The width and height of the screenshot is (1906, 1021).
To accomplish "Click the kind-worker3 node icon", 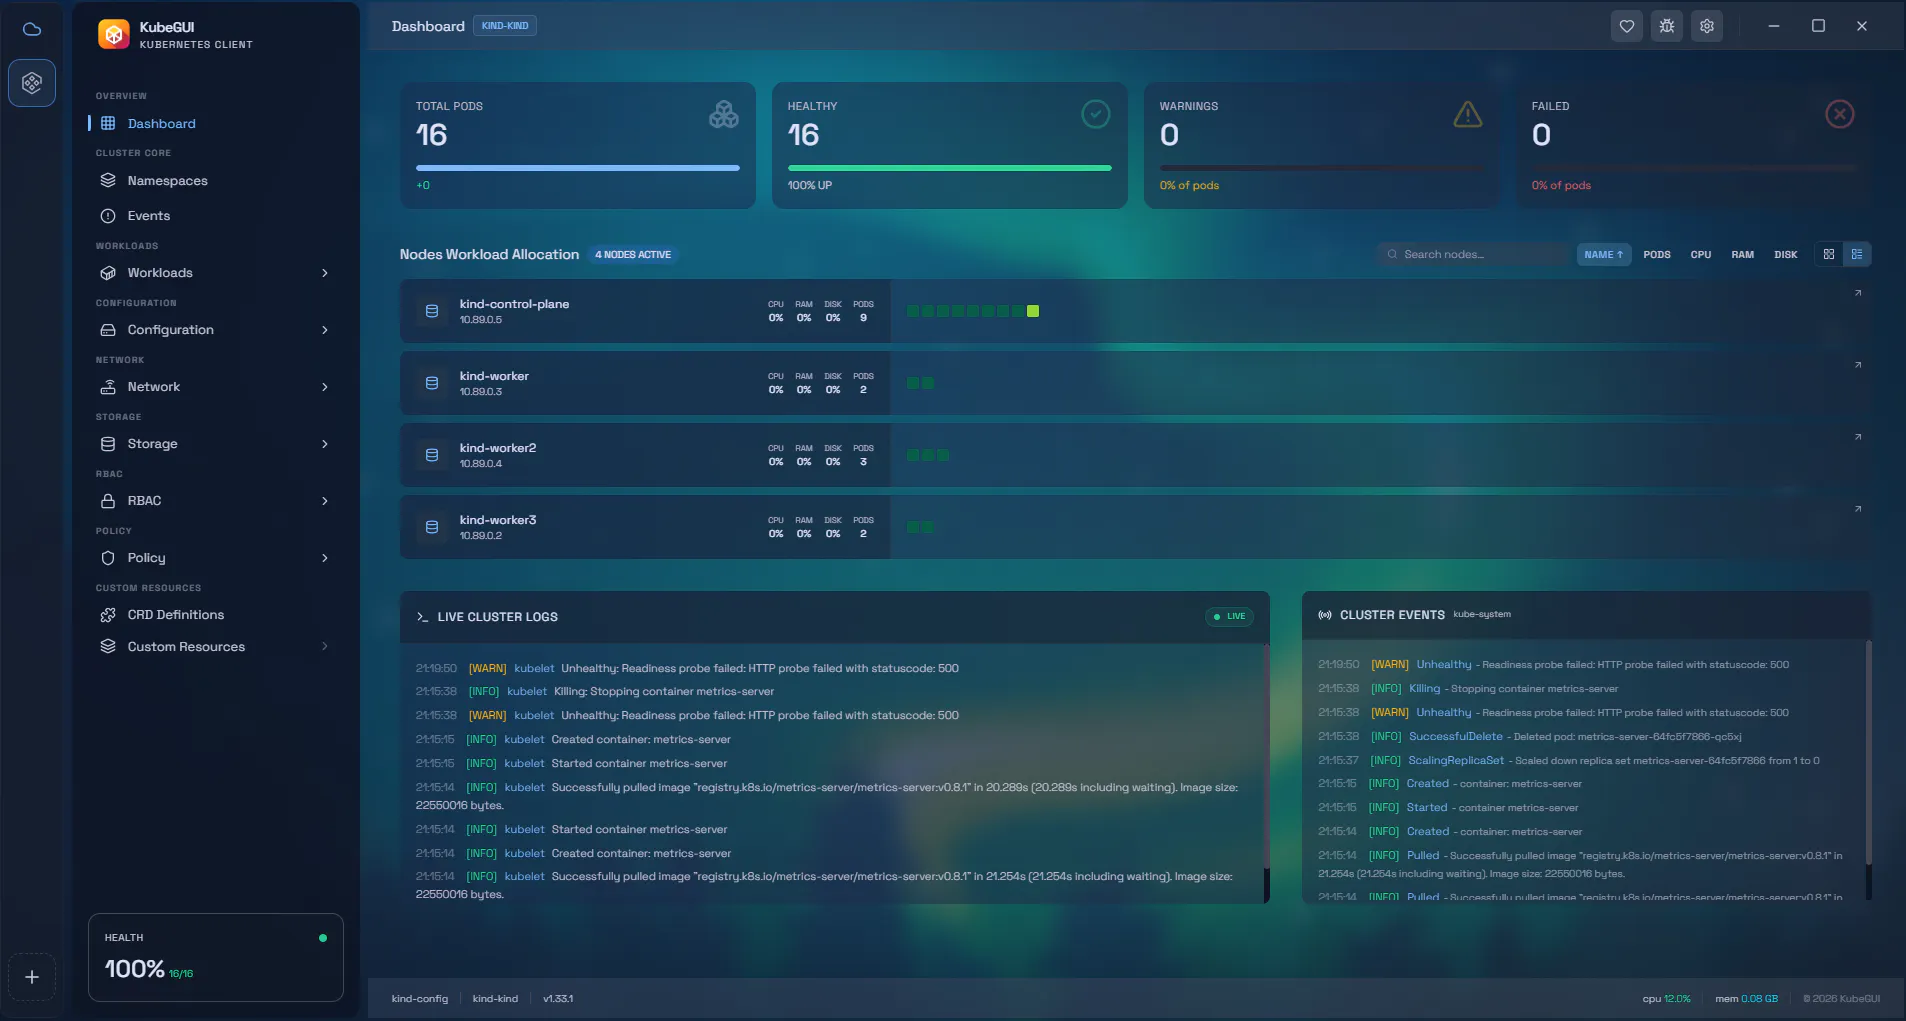I will click(x=432, y=527).
